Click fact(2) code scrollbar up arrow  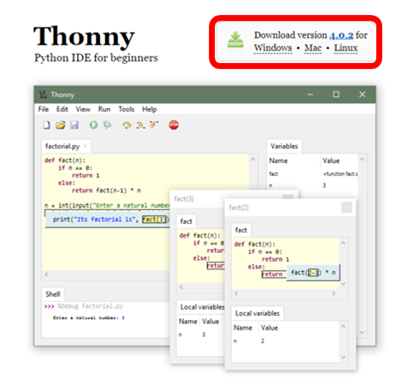click(x=343, y=243)
